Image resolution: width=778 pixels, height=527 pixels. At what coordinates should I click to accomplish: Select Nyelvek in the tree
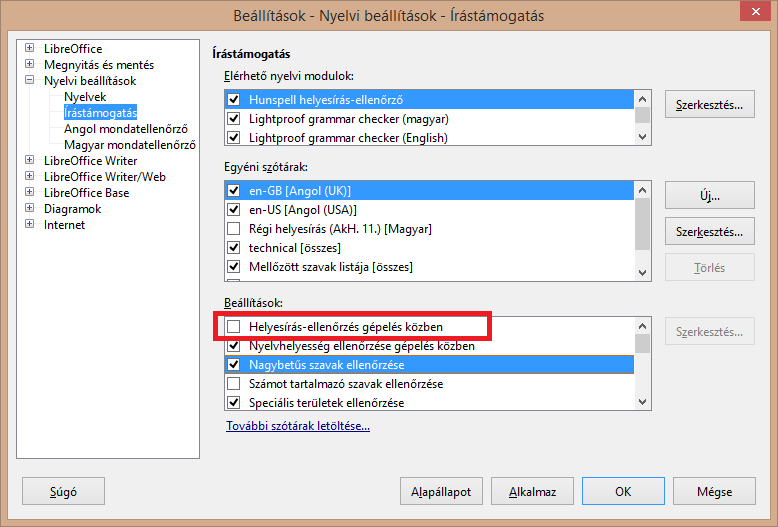point(85,97)
